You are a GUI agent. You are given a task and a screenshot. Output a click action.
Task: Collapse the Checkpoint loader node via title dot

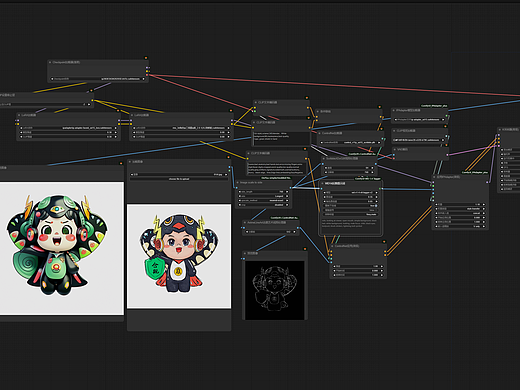tap(50, 62)
